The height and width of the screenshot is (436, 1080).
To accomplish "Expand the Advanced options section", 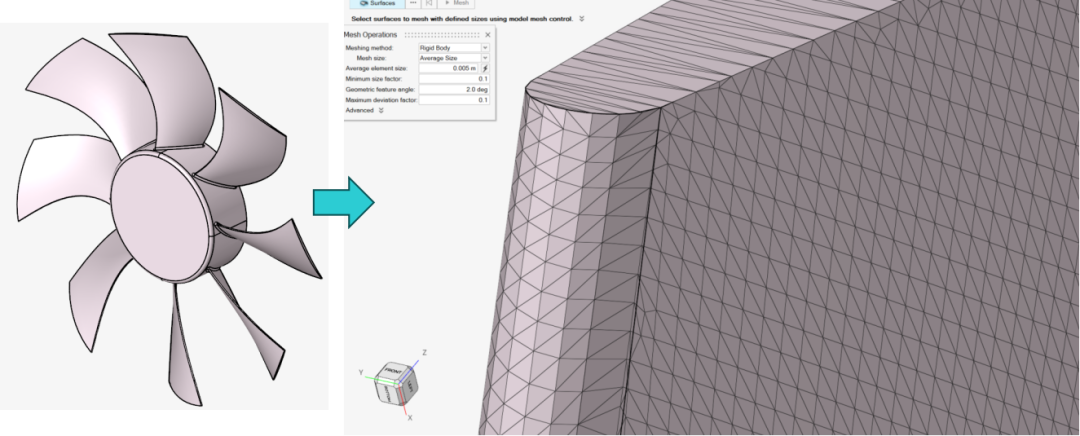I will pos(381,110).
